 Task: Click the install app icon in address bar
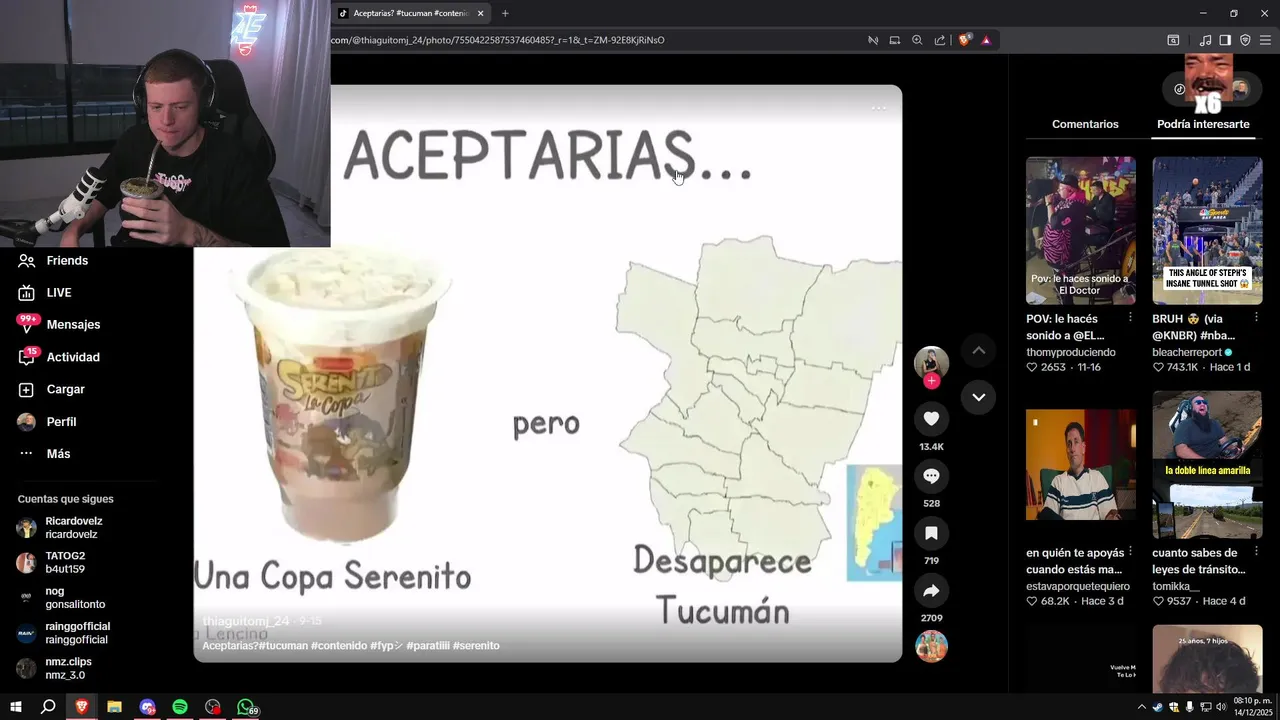tap(895, 40)
